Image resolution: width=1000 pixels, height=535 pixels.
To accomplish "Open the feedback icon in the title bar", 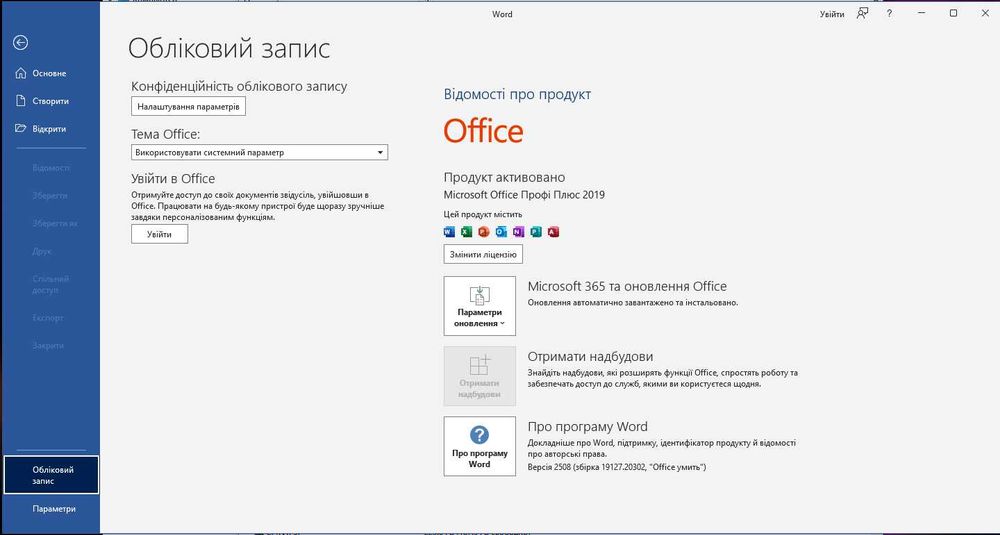I will click(863, 13).
